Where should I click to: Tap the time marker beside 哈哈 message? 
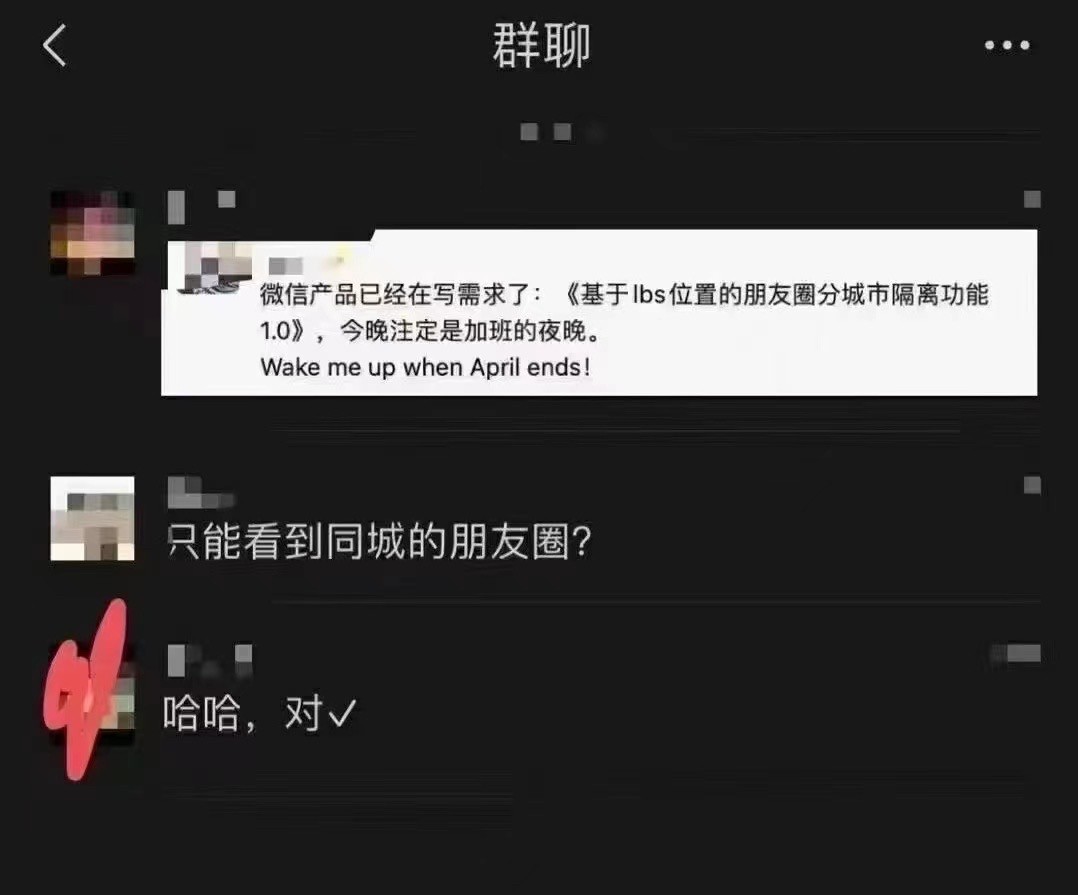pyautogui.click(x=1015, y=653)
